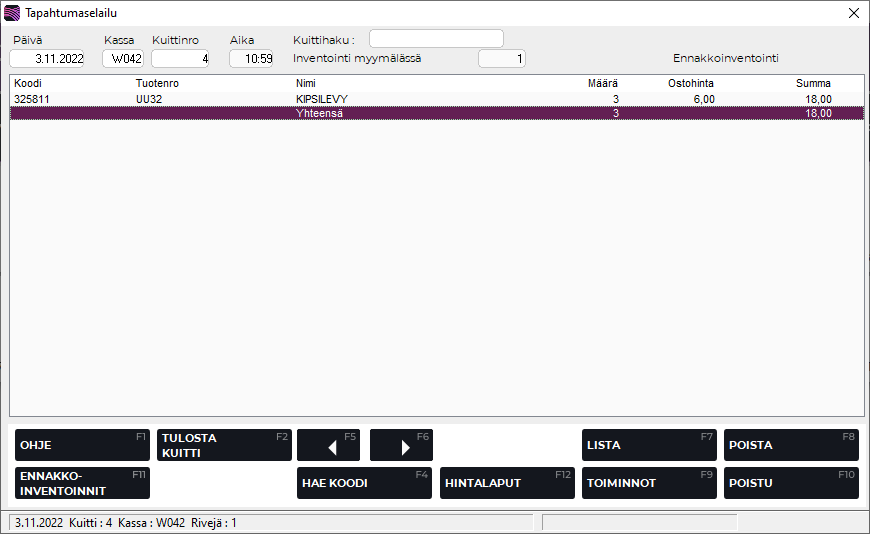Click the right arrow F6 button
This screenshot has height=534, width=870.
click(401, 445)
